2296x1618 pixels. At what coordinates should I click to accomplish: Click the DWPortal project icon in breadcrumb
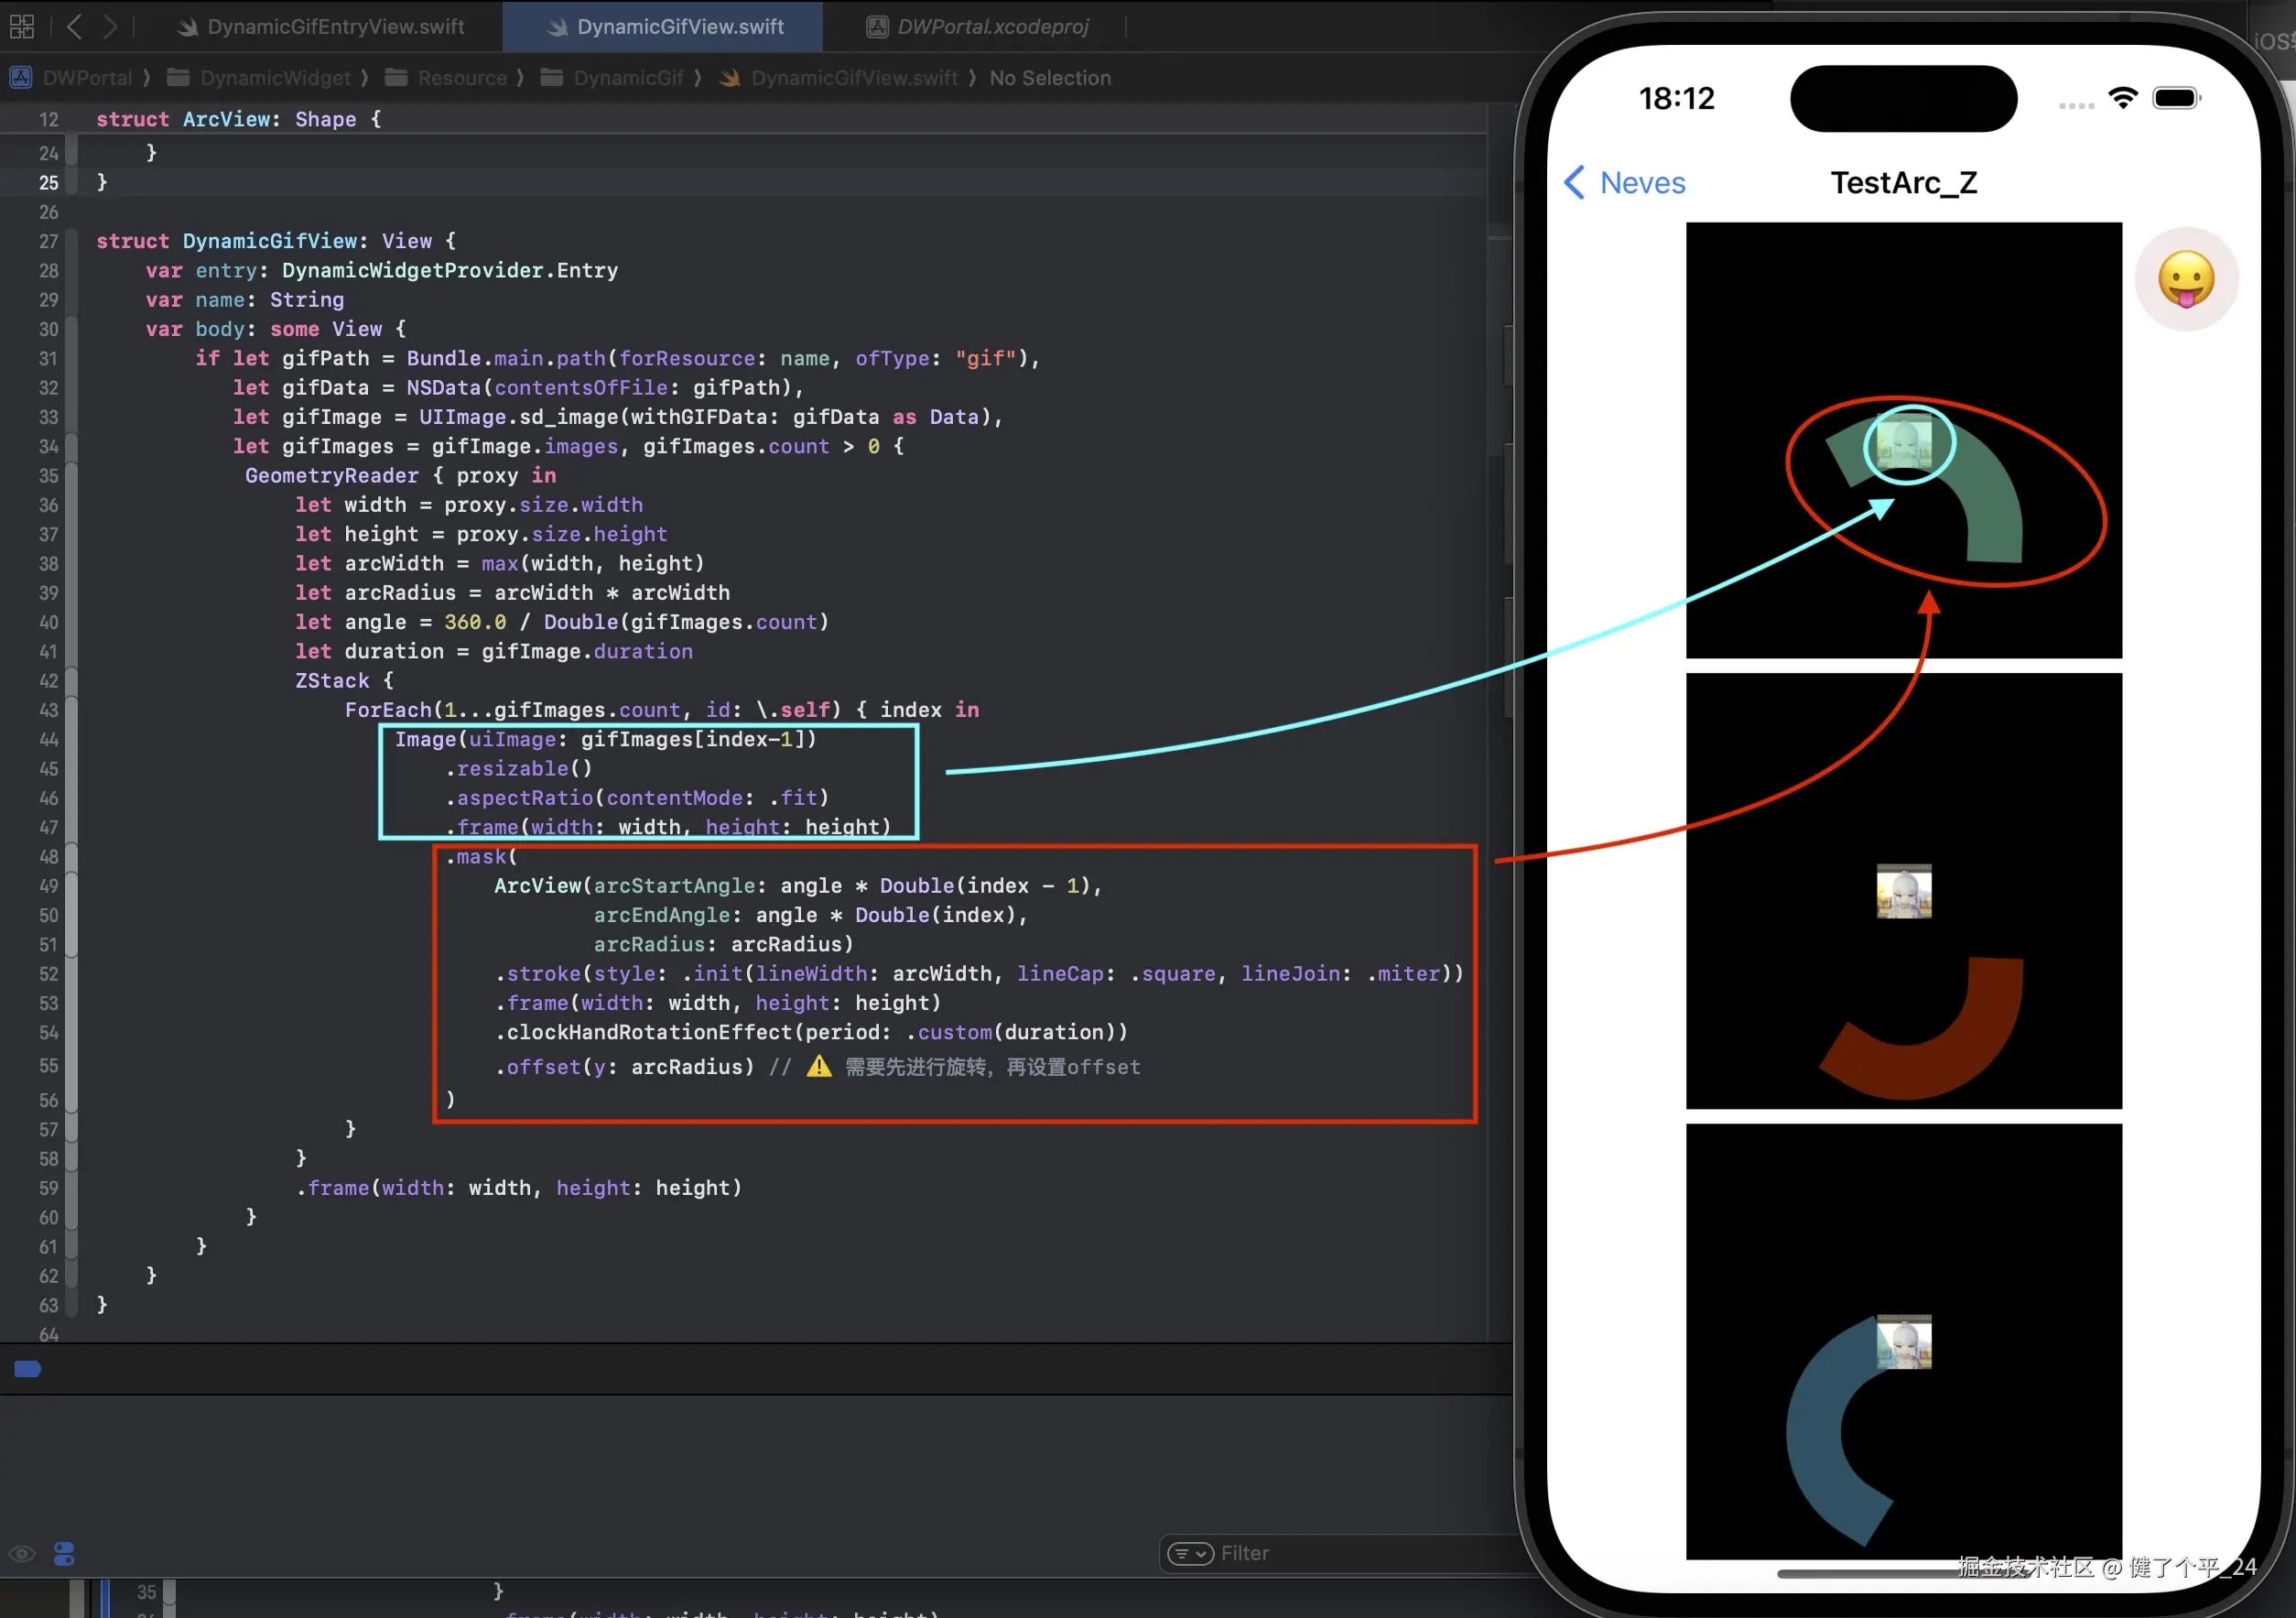(20, 78)
